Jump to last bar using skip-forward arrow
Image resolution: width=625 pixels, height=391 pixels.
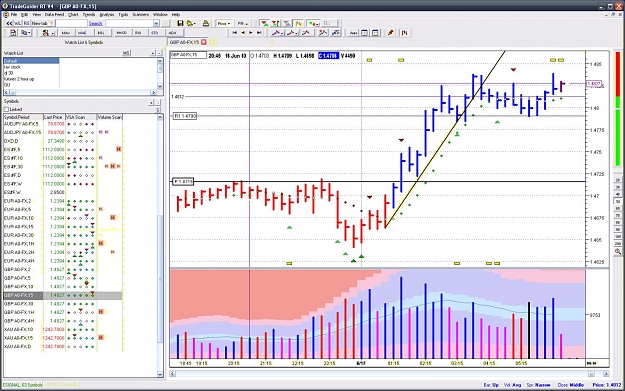pyautogui.click(x=259, y=33)
